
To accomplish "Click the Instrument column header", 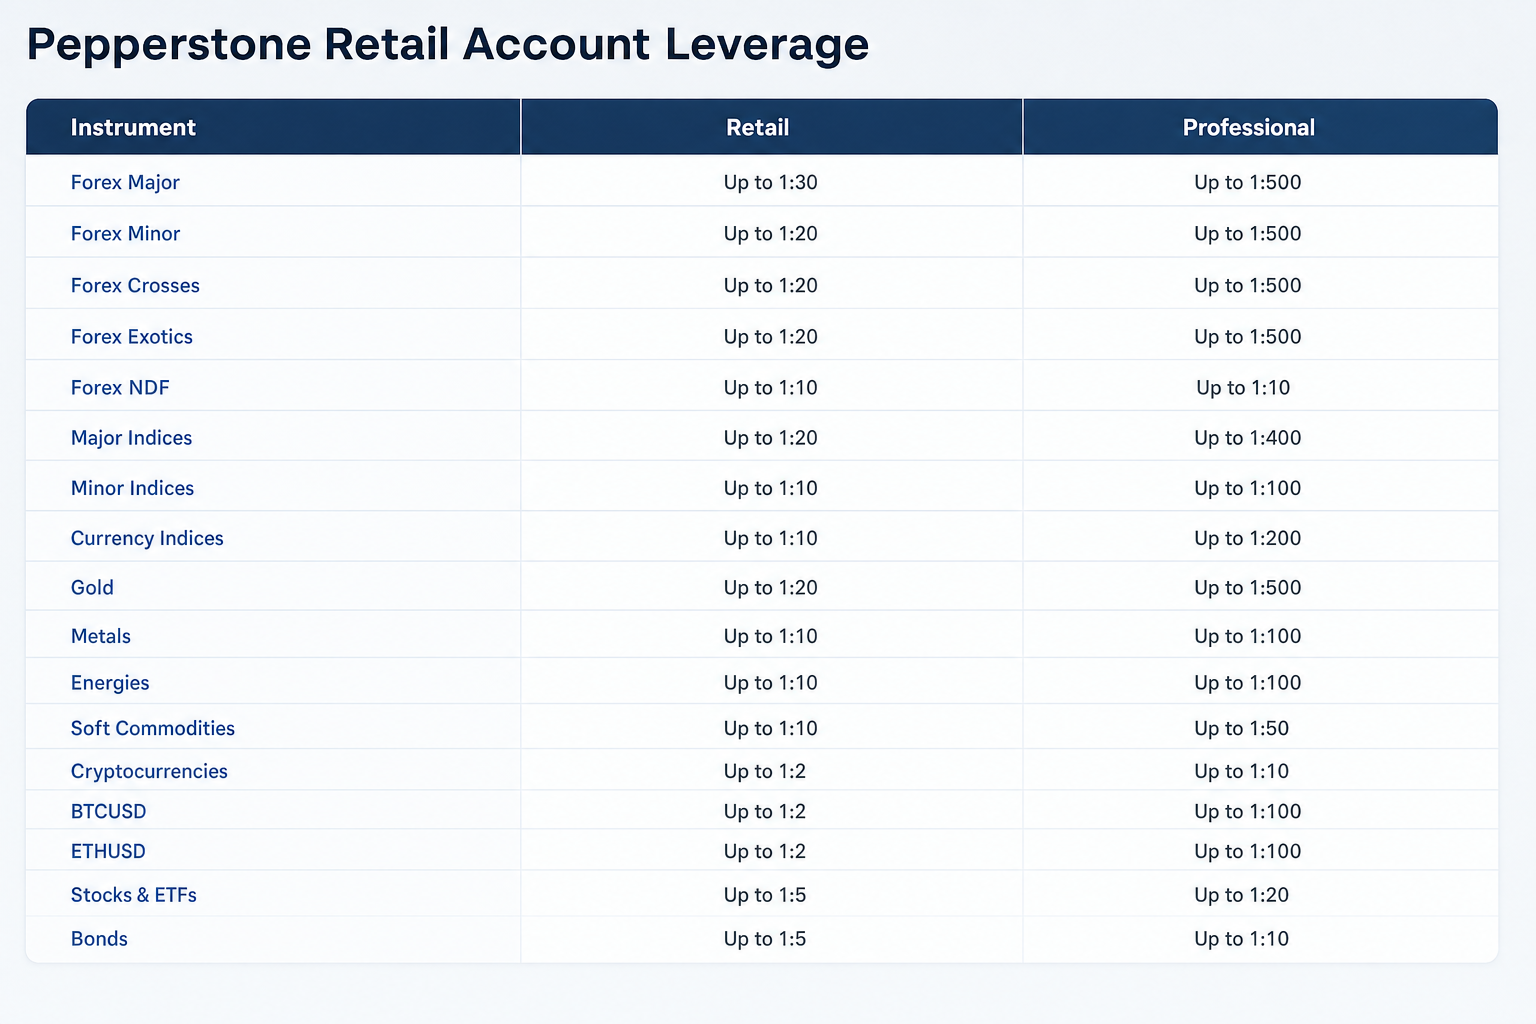I will tap(133, 127).
